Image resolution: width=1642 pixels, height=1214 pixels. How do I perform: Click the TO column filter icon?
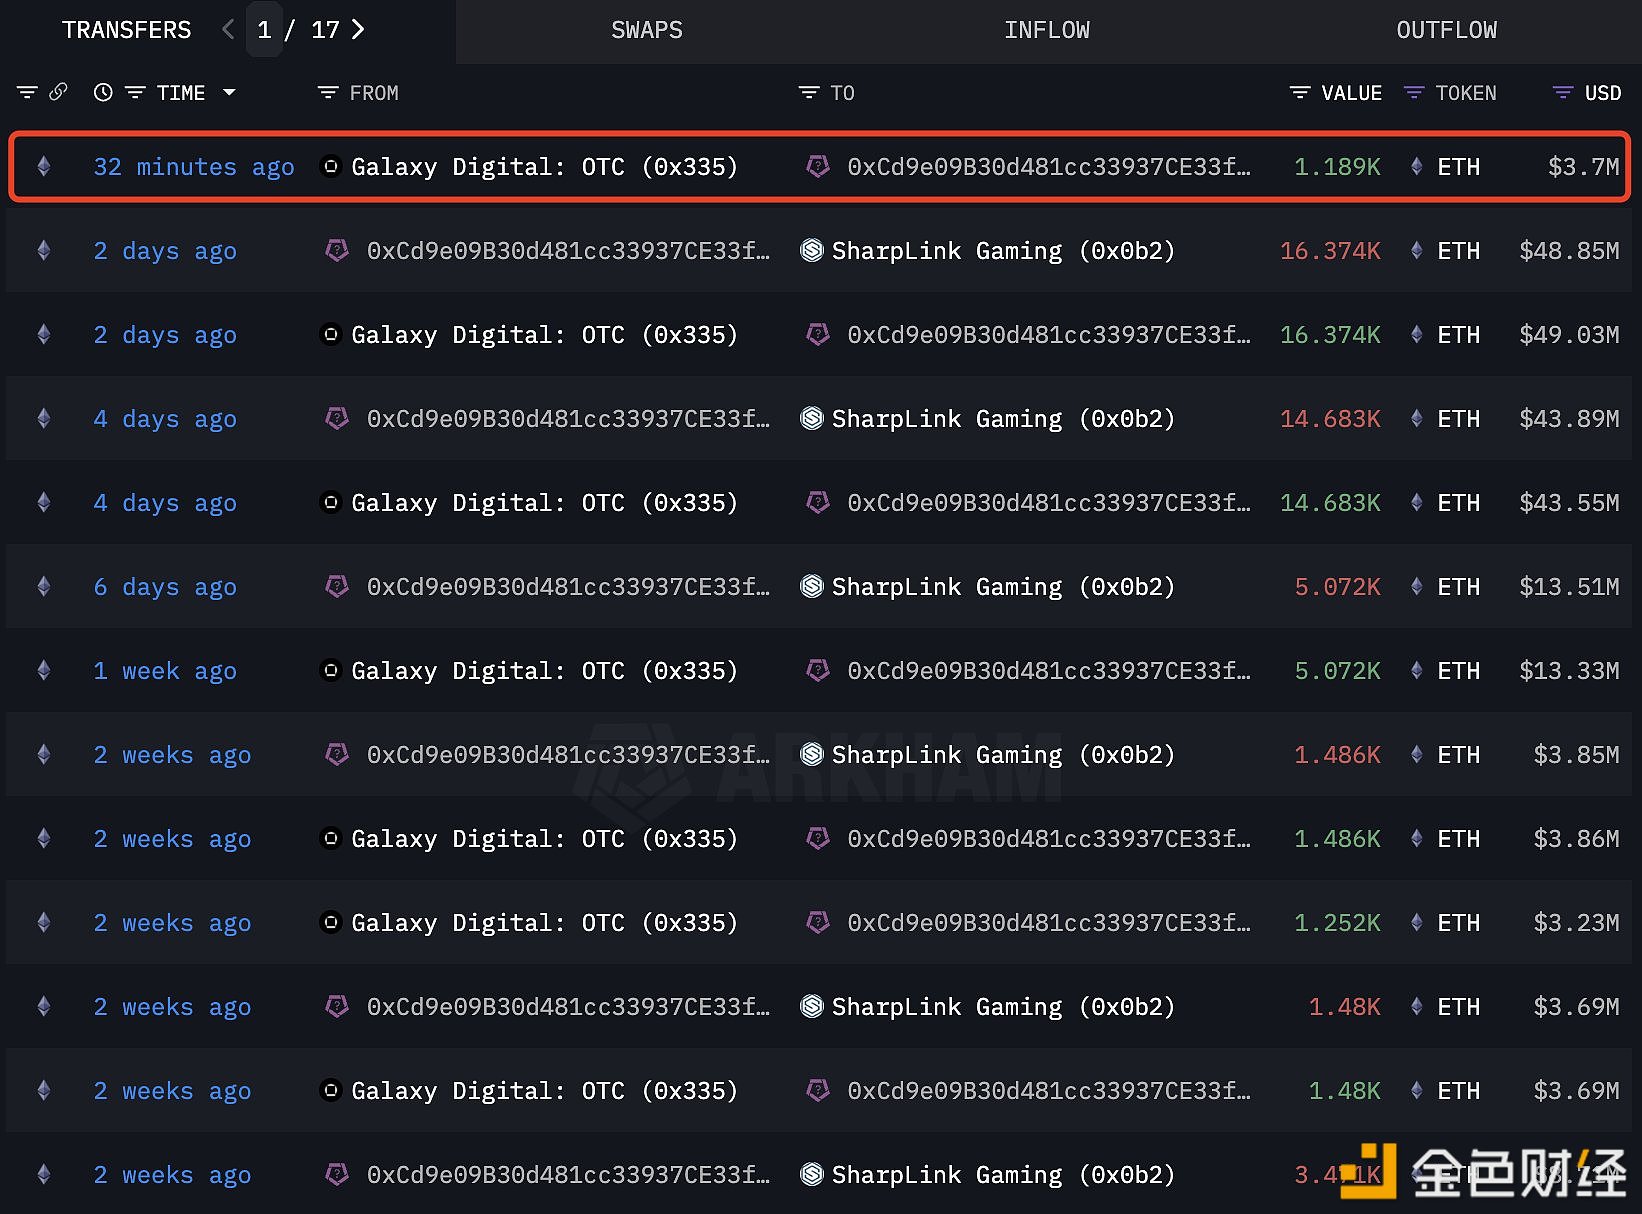[808, 93]
